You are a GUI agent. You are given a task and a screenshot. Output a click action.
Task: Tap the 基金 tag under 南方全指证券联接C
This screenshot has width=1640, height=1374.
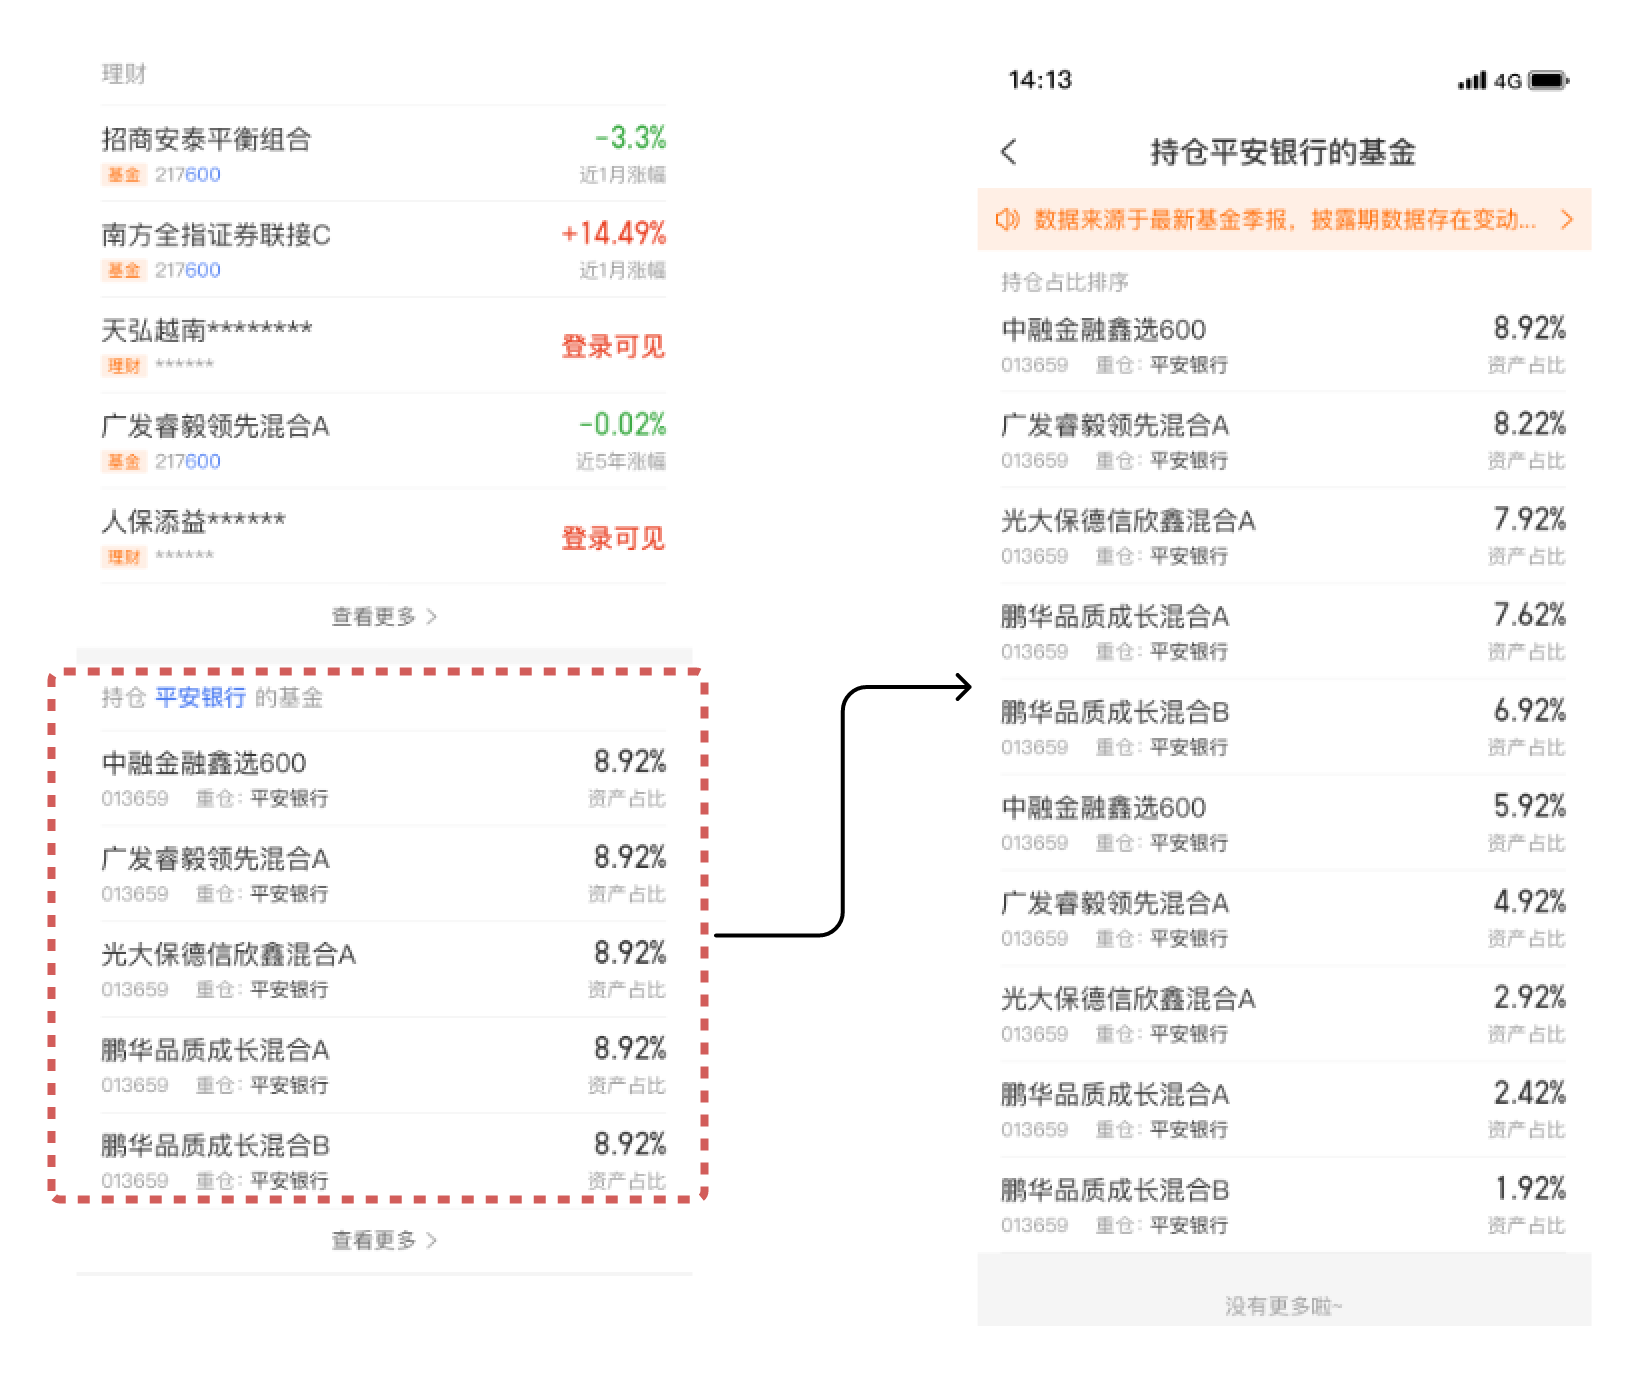[x=124, y=270]
